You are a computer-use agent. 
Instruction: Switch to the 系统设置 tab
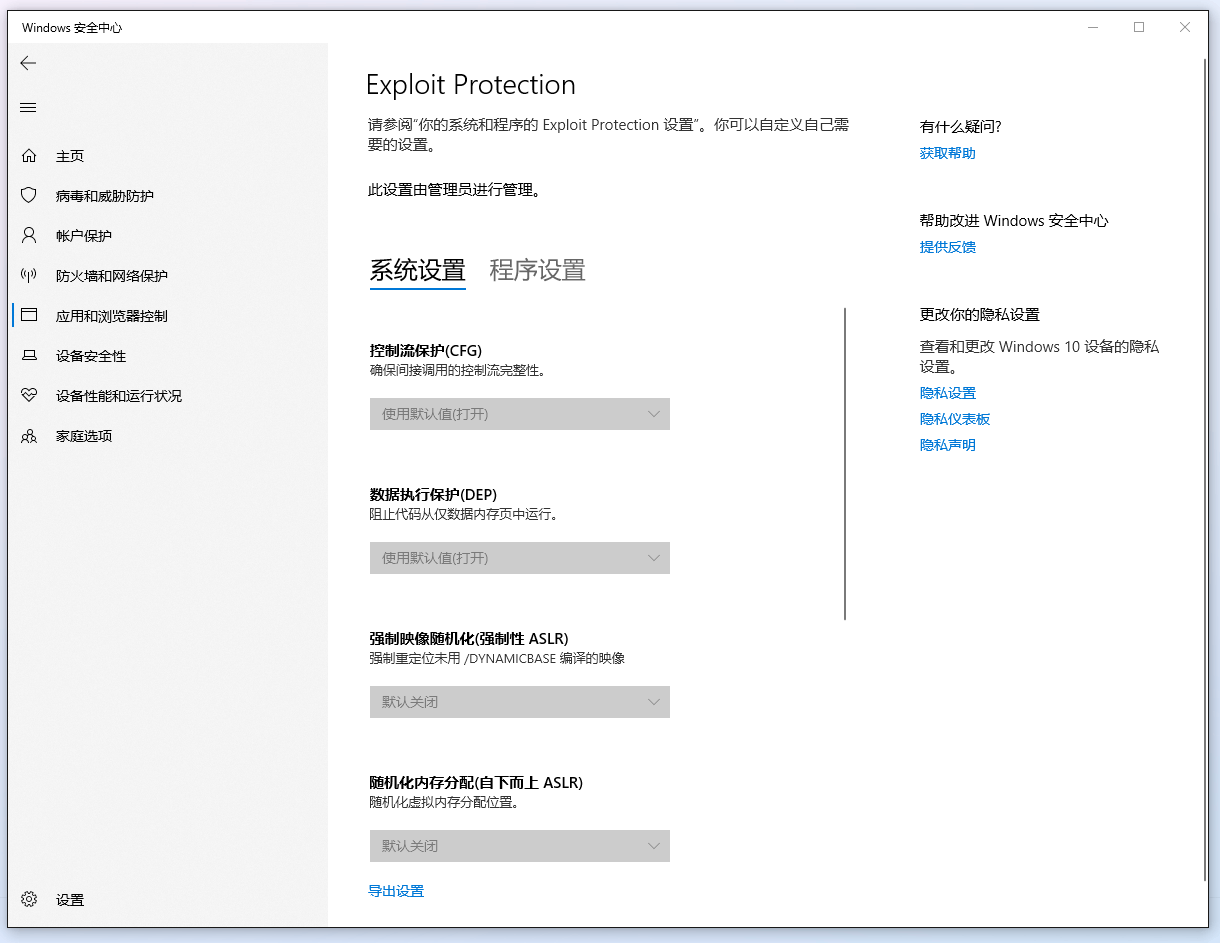point(418,271)
